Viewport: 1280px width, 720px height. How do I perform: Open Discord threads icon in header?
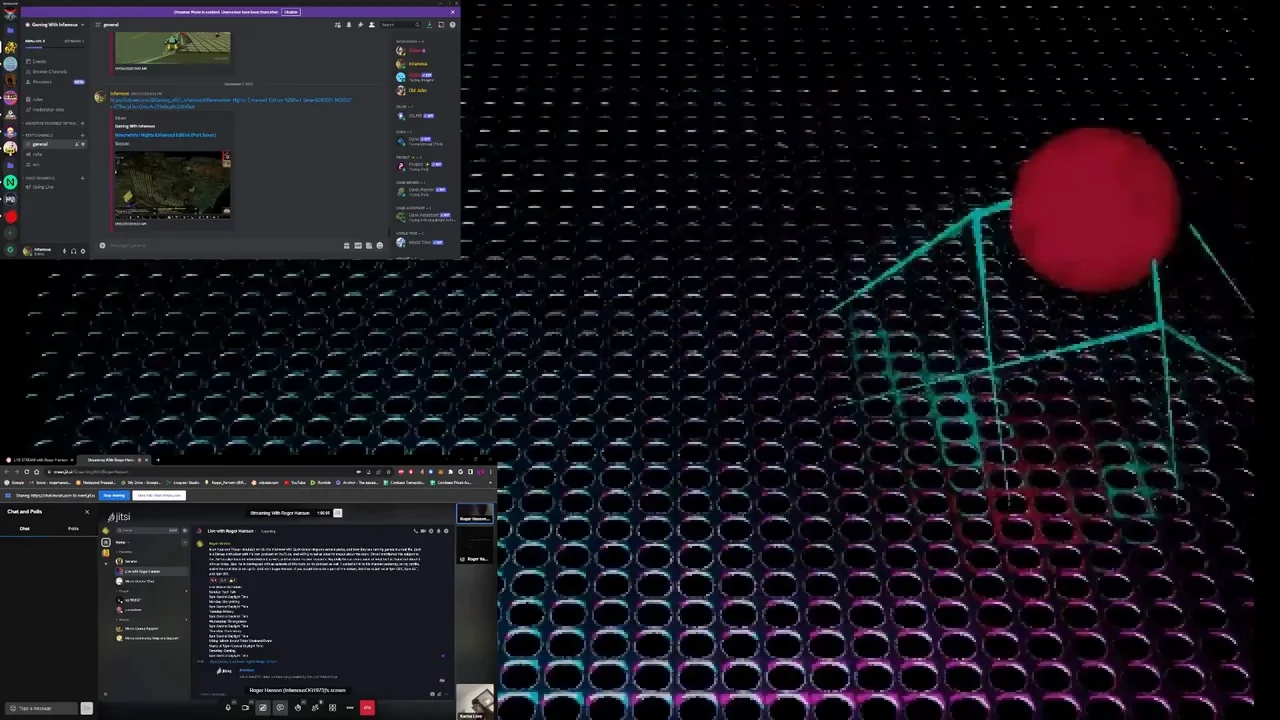click(338, 25)
